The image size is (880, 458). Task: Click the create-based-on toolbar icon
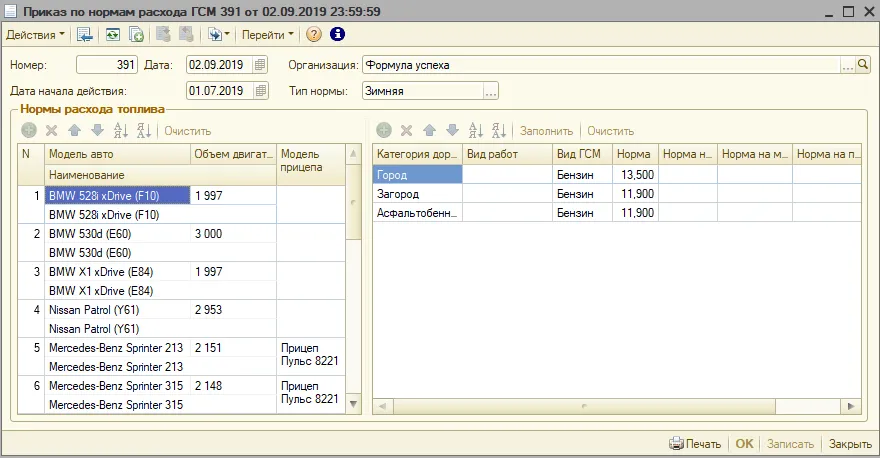(x=218, y=35)
